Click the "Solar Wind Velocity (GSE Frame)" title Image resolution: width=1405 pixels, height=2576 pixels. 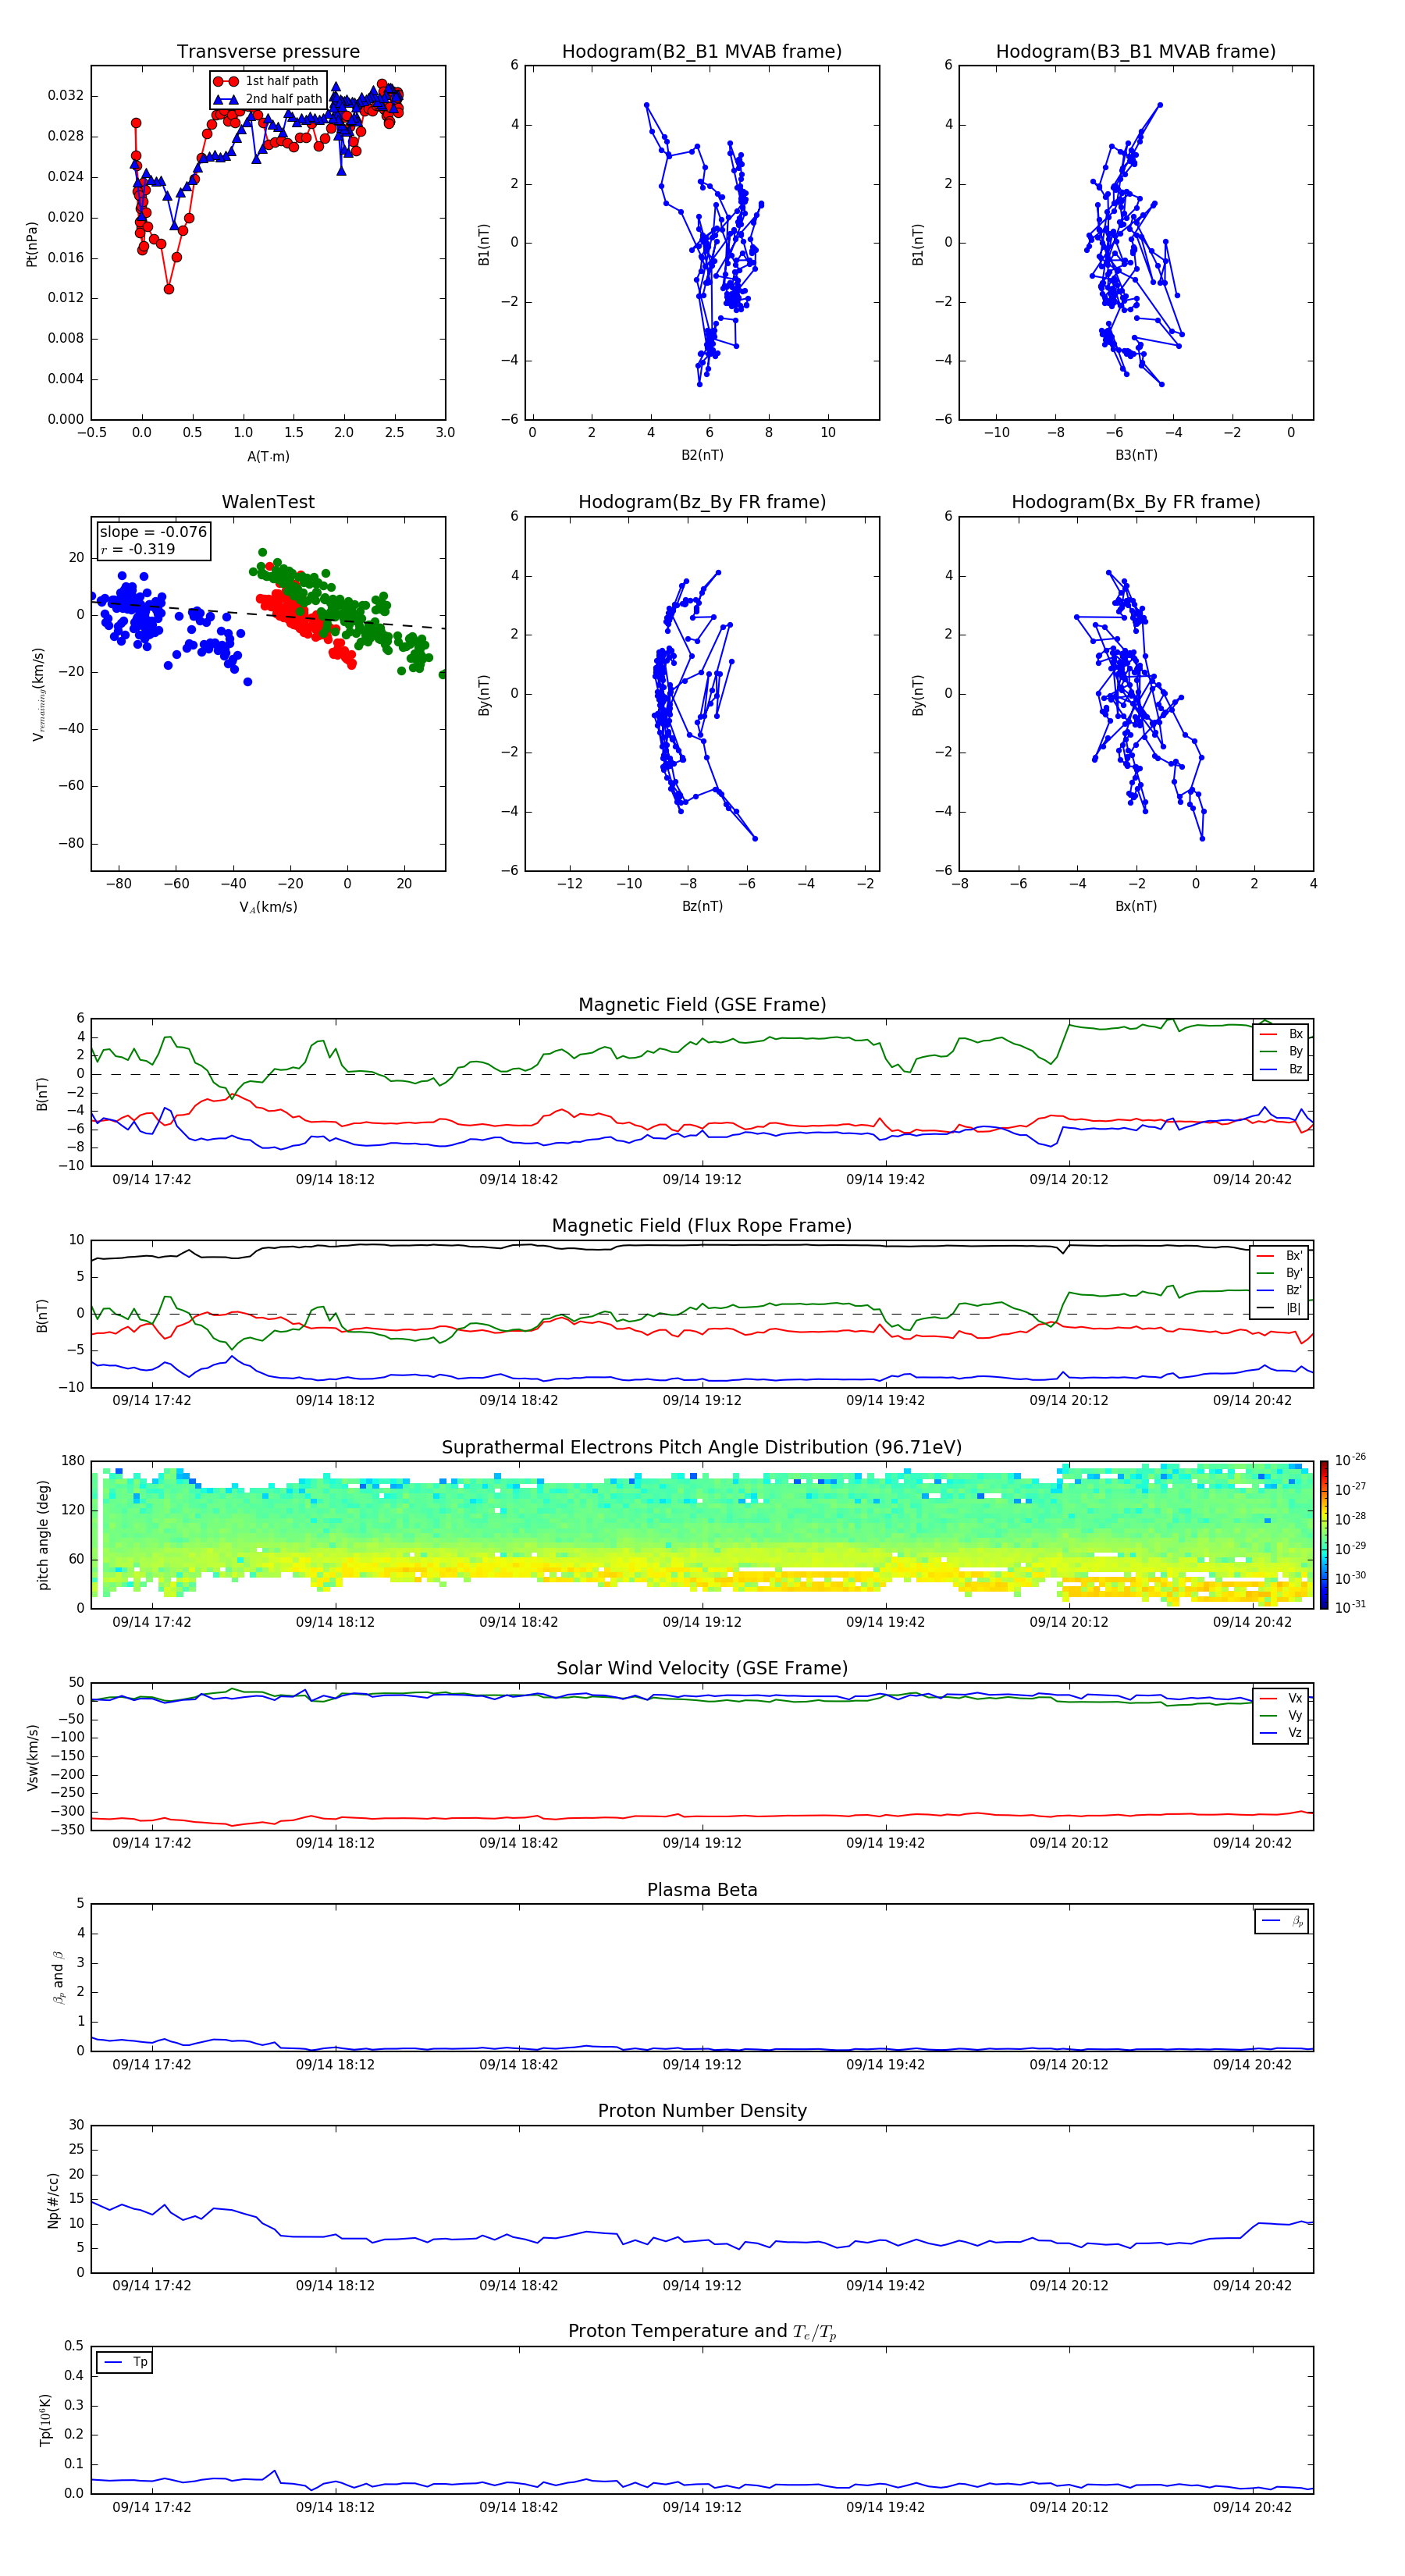coord(702,1669)
